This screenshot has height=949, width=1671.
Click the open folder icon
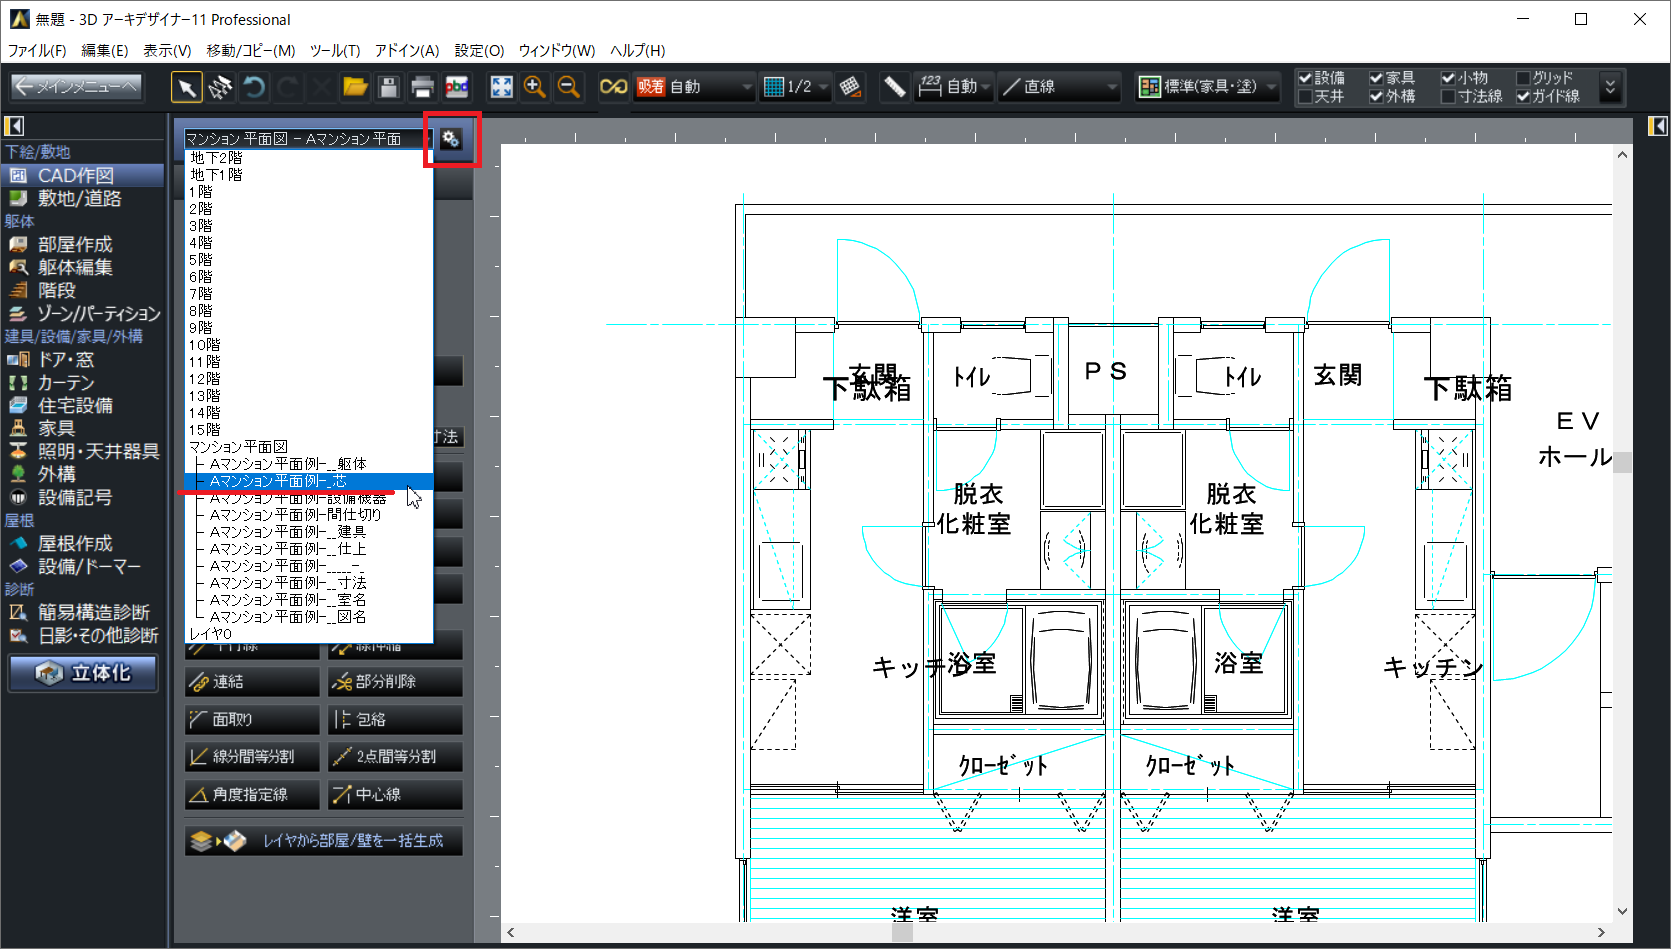pyautogui.click(x=355, y=88)
